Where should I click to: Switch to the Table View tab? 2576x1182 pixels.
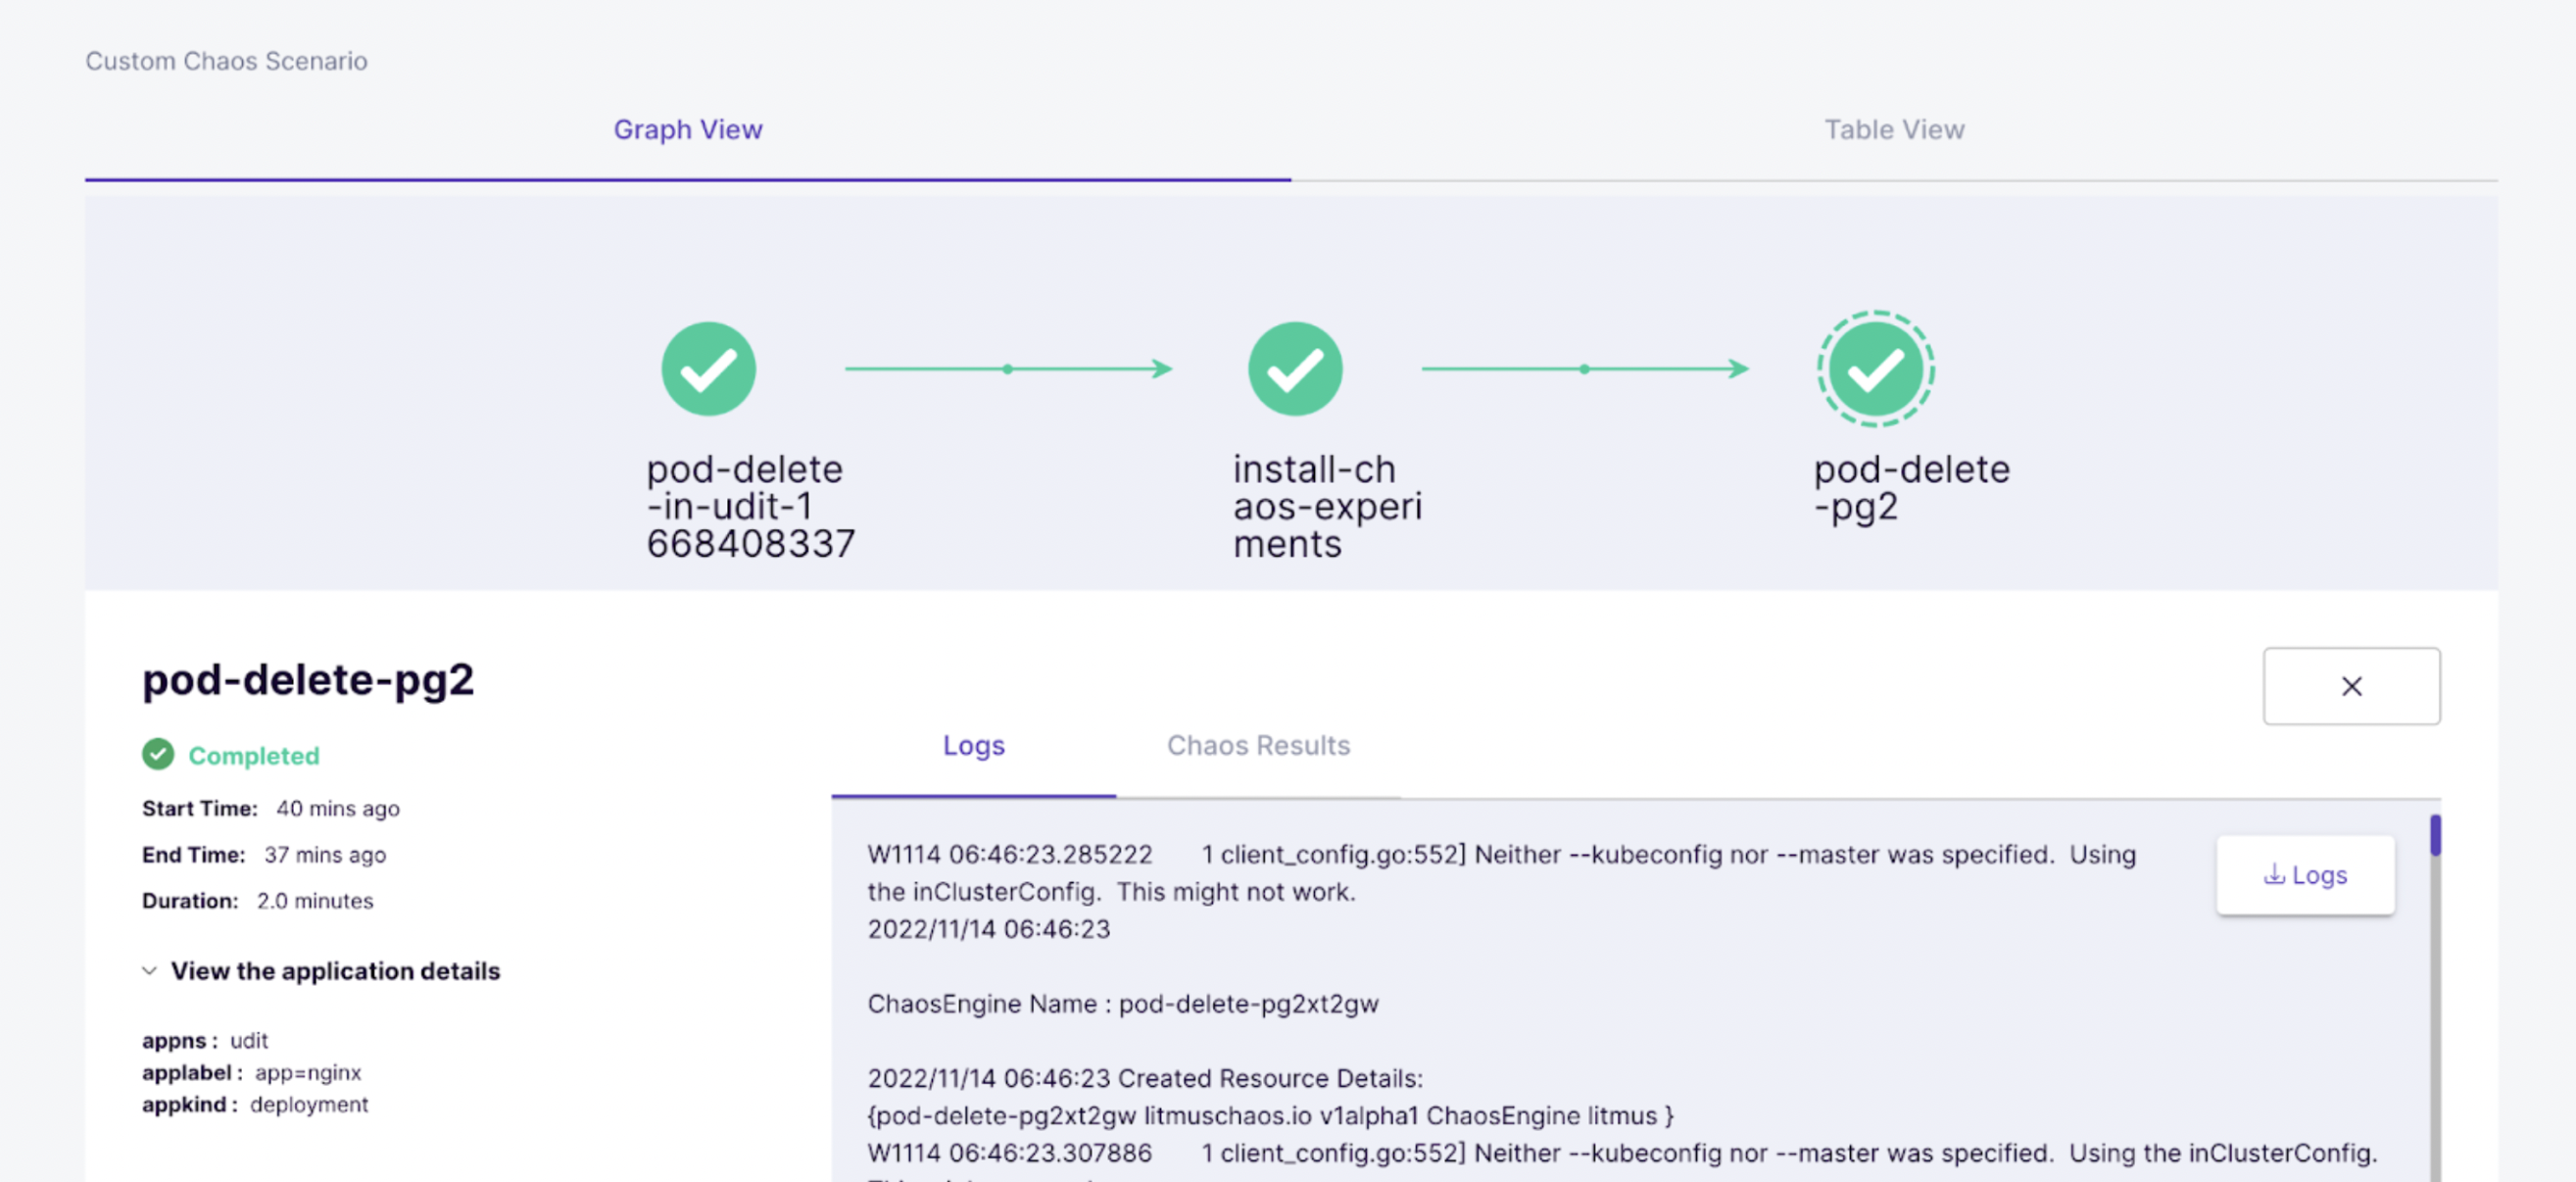(x=1893, y=130)
